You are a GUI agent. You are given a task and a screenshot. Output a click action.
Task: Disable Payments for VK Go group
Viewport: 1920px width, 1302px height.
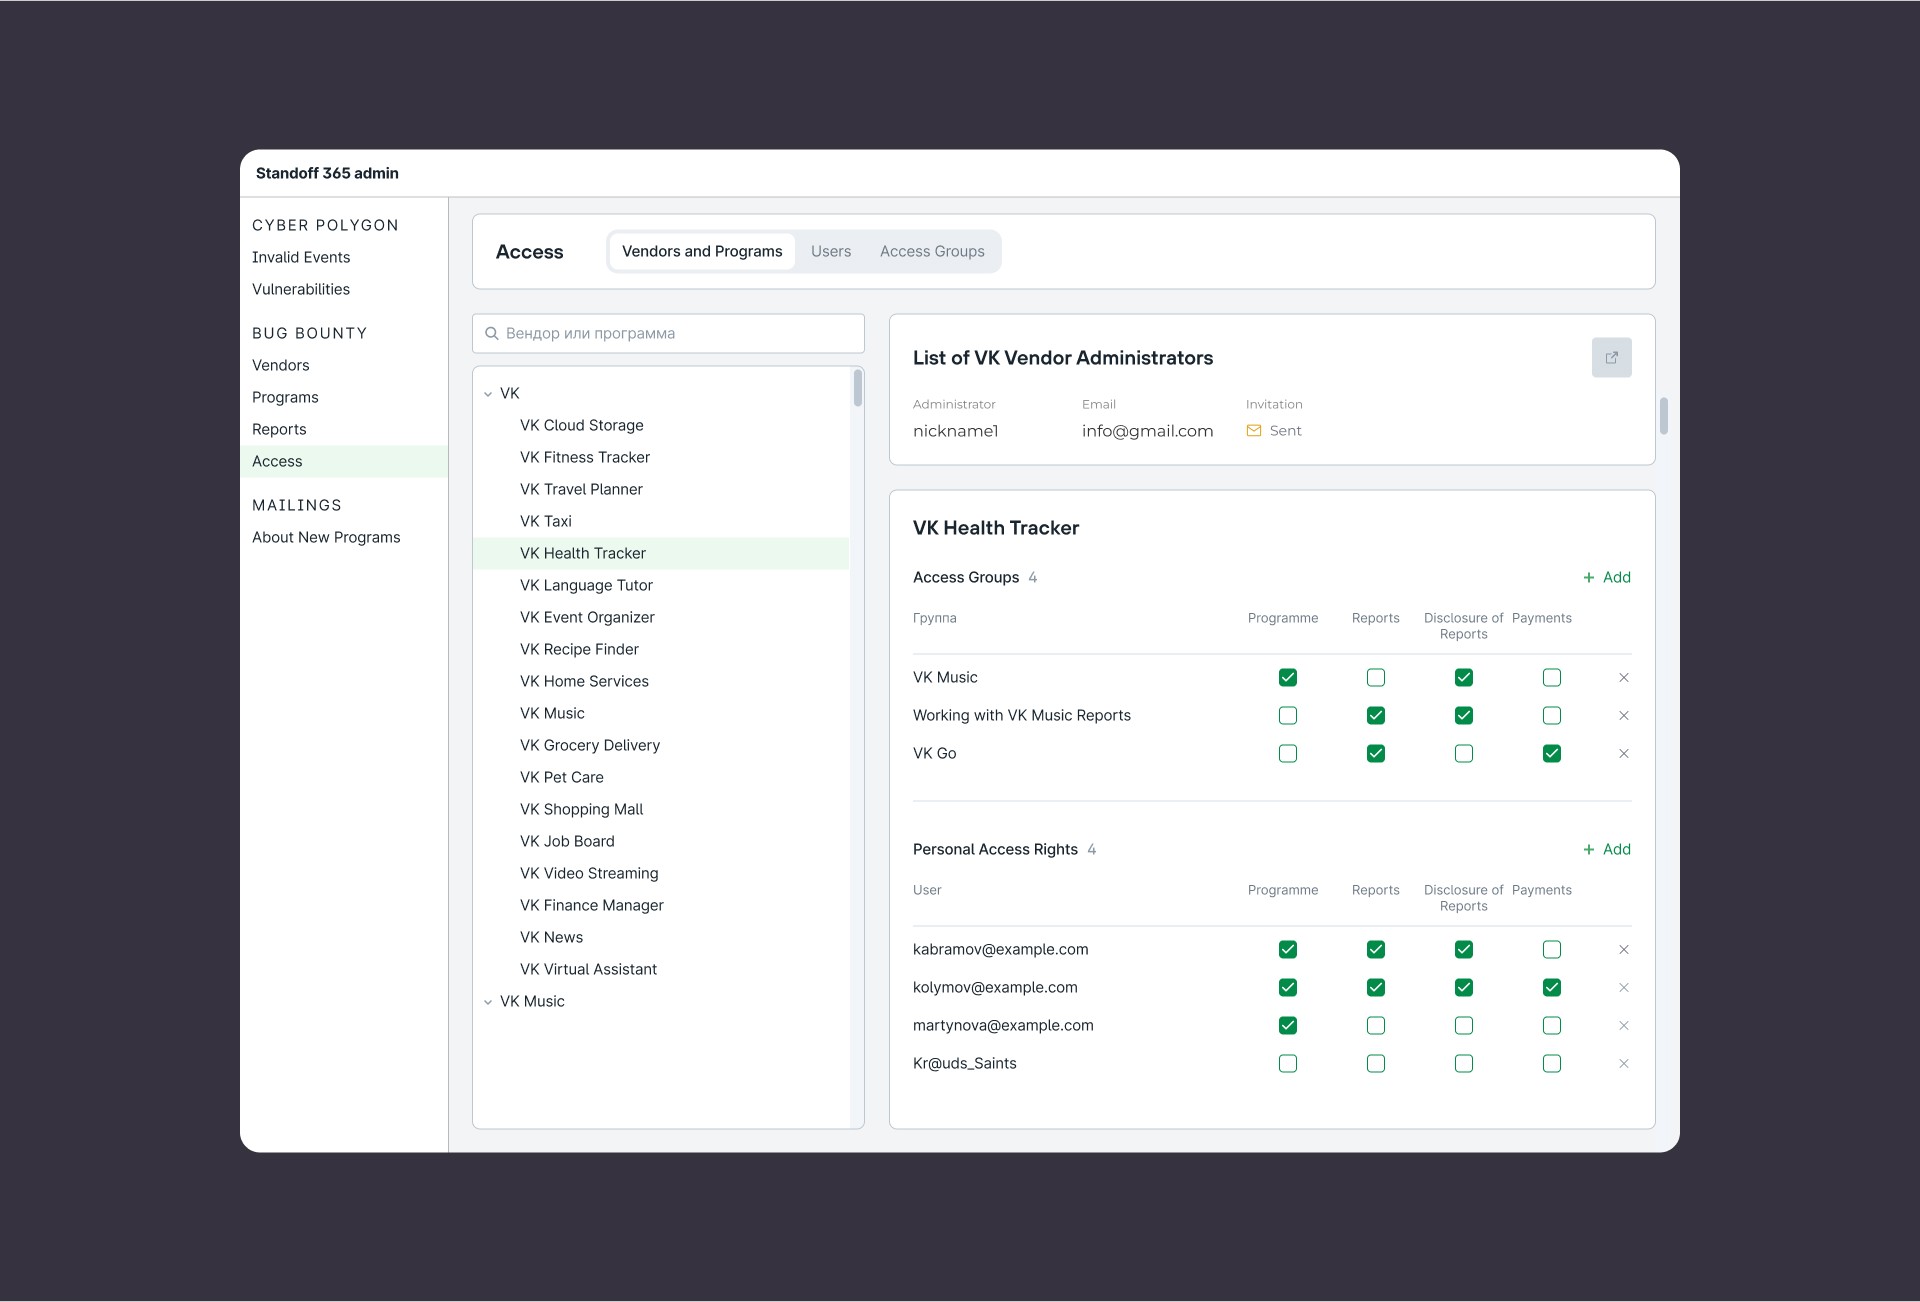tap(1552, 754)
